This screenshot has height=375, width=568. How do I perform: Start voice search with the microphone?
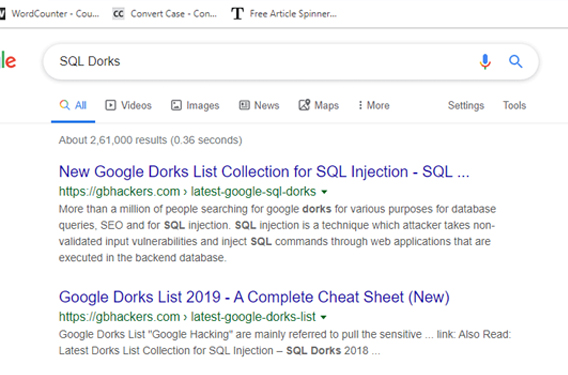(485, 62)
